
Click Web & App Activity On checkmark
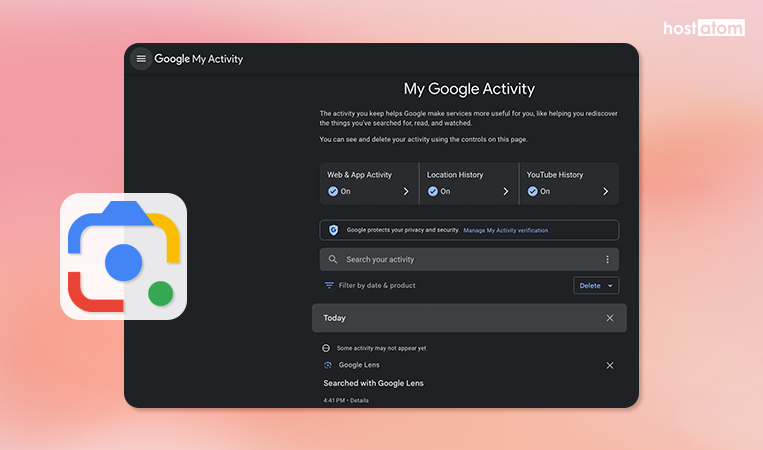click(x=333, y=192)
